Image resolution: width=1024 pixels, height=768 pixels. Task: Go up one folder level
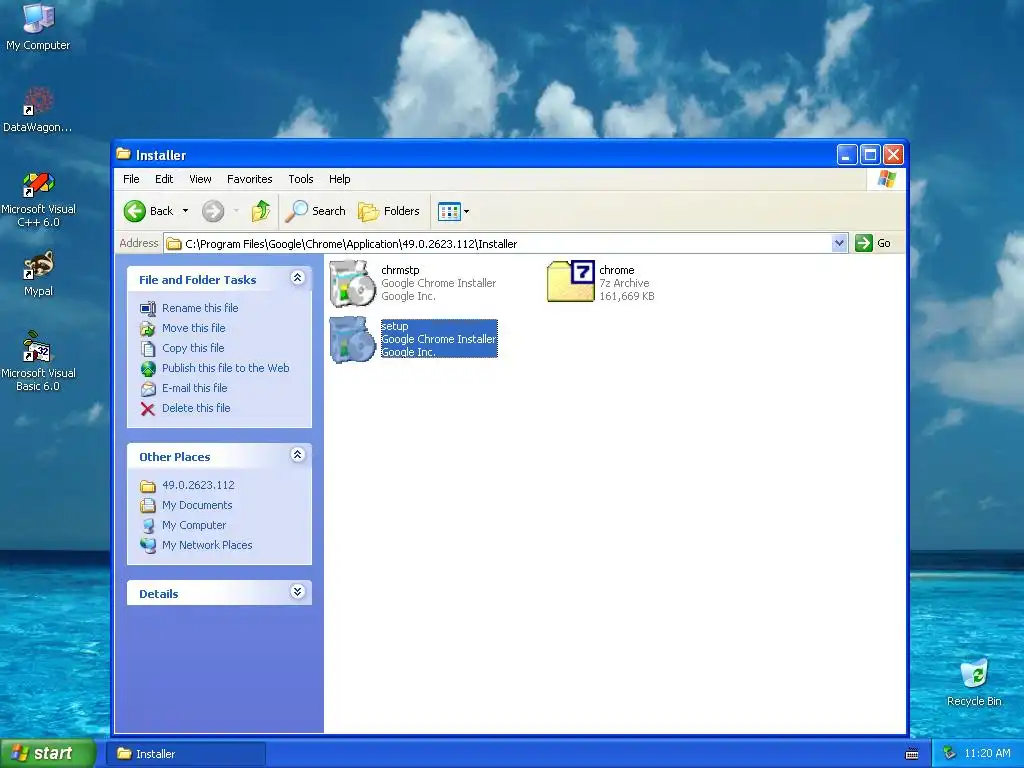click(x=261, y=211)
